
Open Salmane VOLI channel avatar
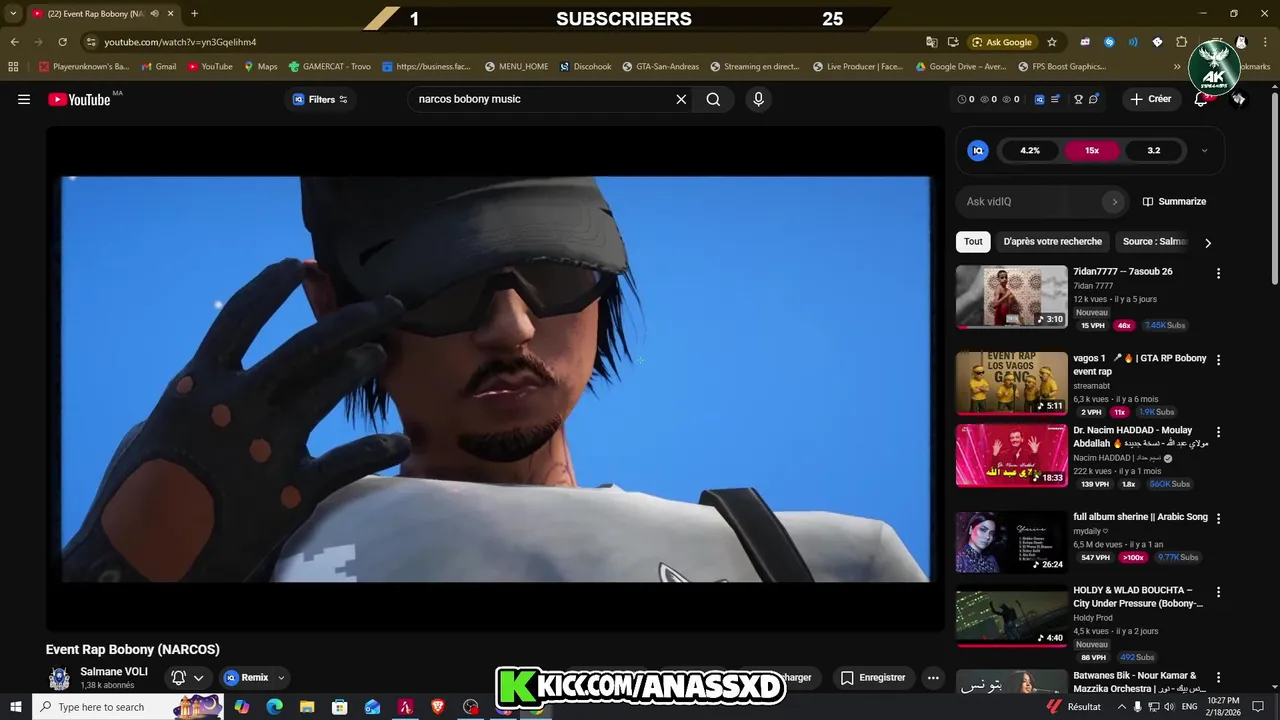[60, 678]
